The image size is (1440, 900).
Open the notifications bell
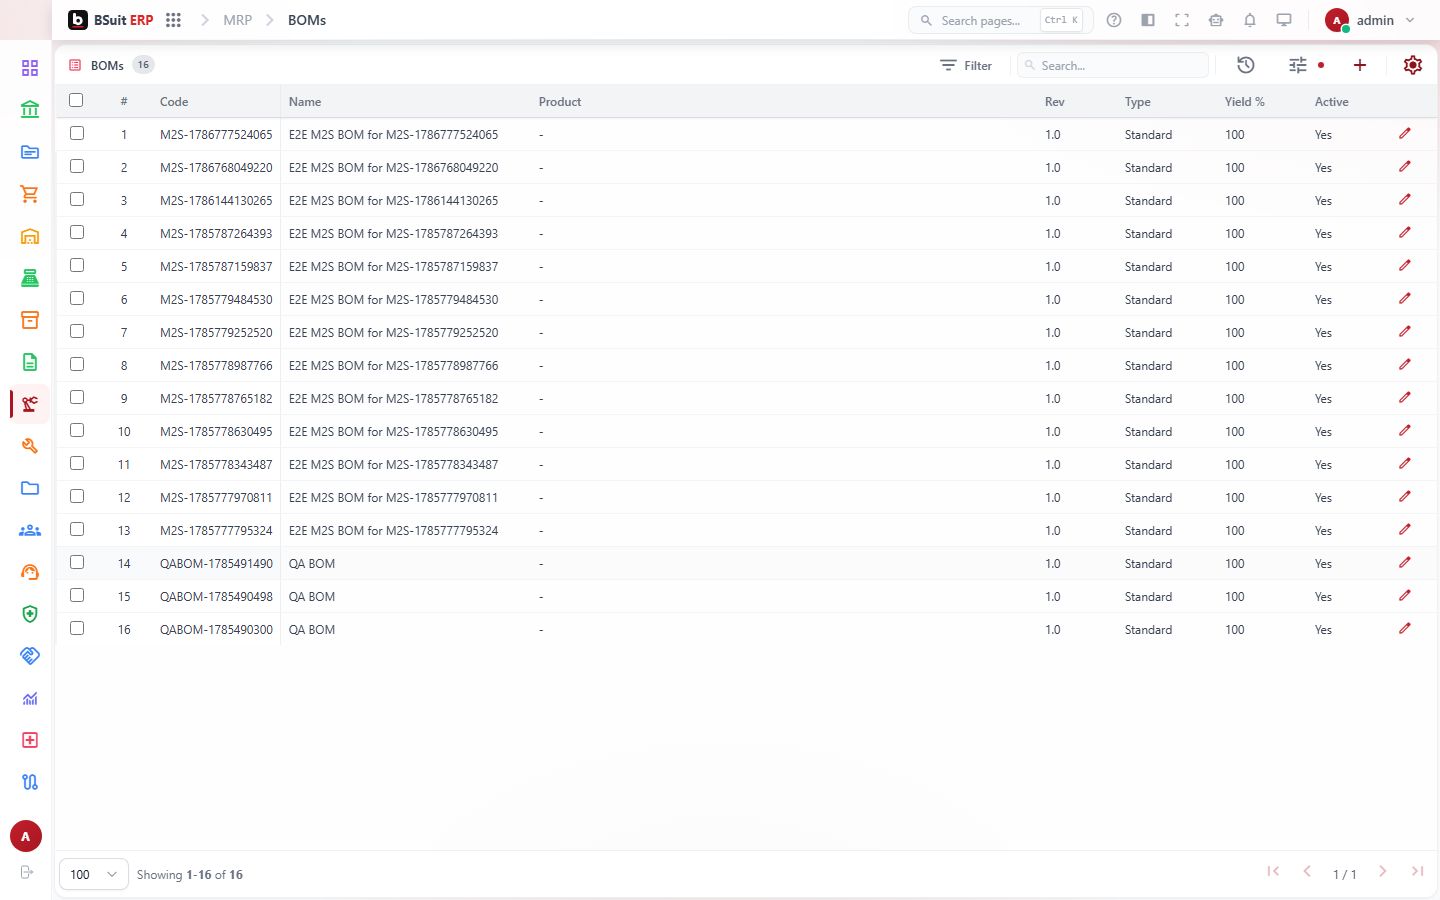1250,20
